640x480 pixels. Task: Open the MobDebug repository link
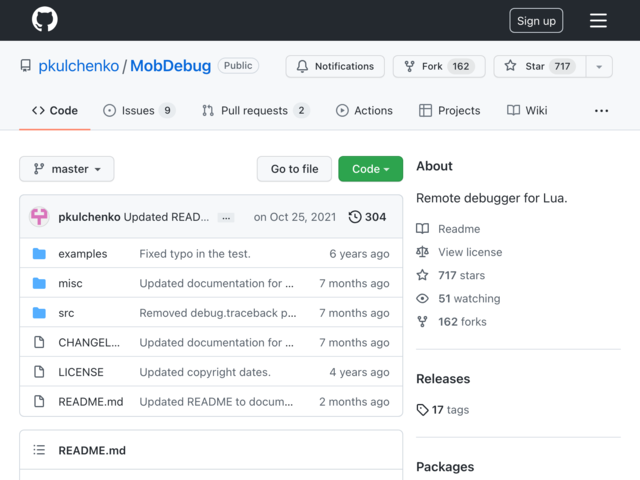(x=171, y=66)
